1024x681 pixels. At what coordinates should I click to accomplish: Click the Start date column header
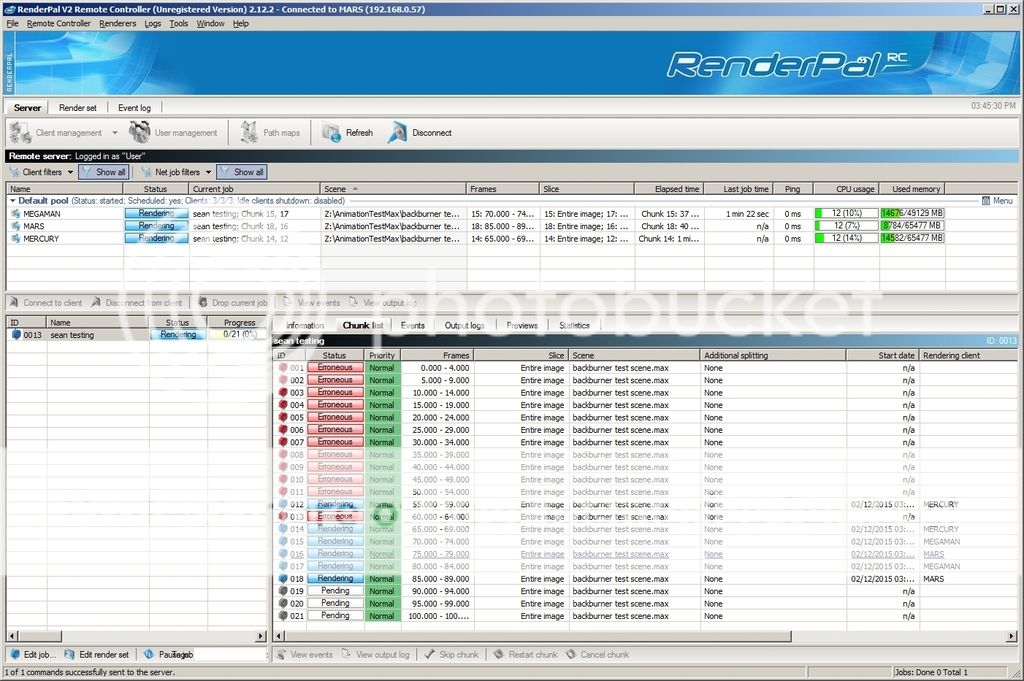point(882,355)
